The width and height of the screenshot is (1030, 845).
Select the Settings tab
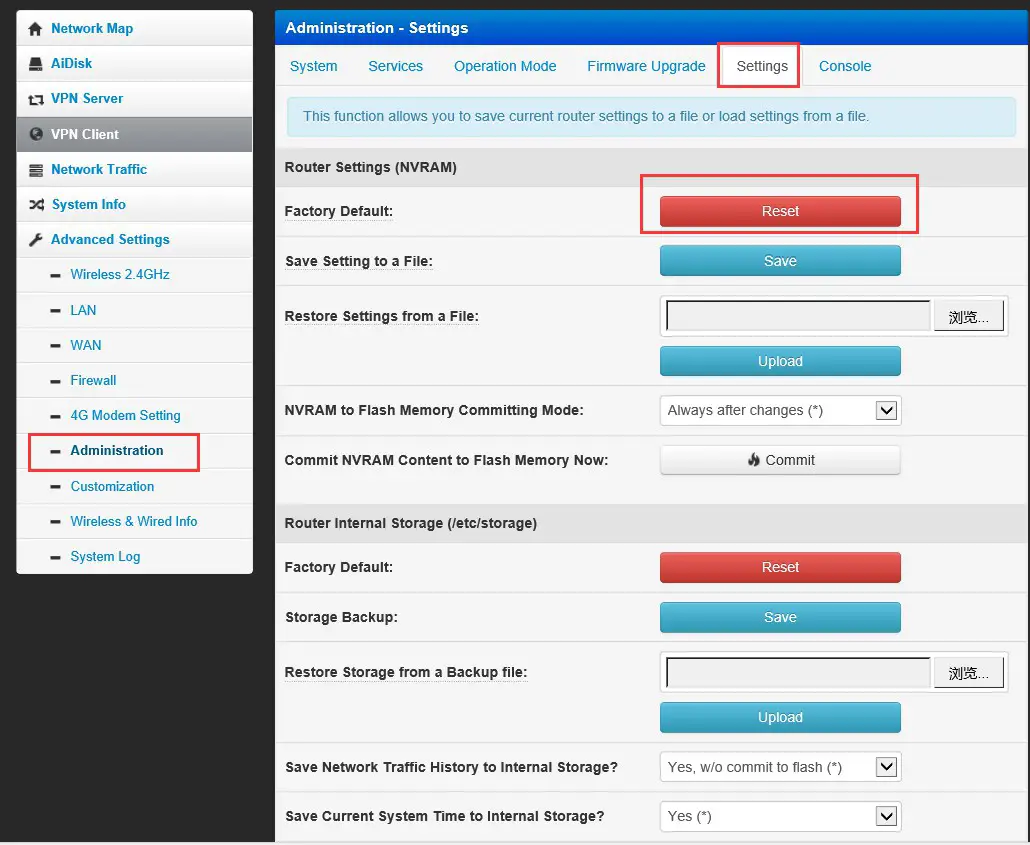(x=761, y=66)
